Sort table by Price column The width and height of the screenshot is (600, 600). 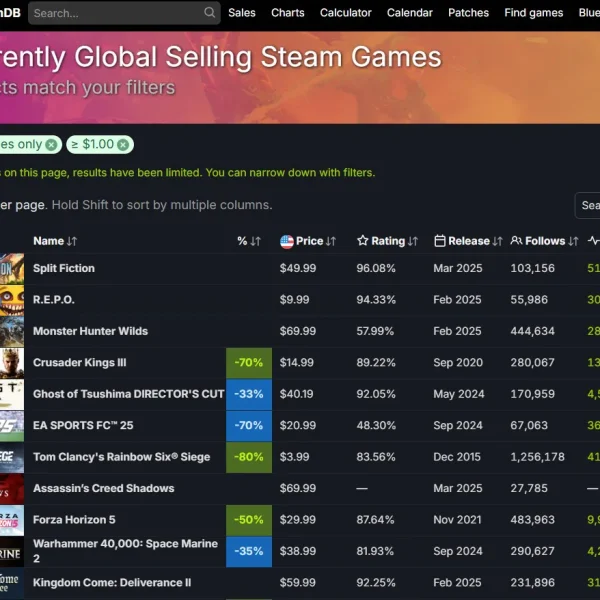316,241
